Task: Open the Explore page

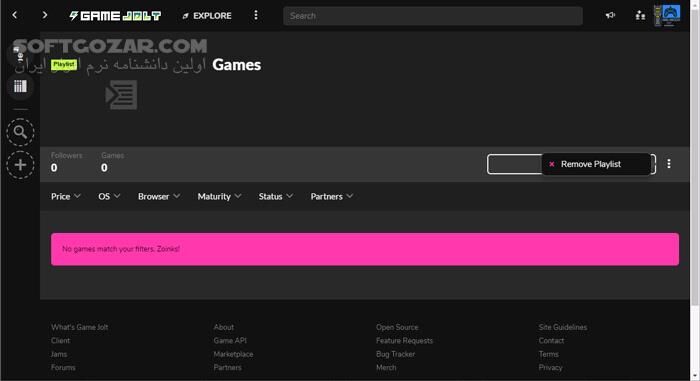Action: click(207, 16)
